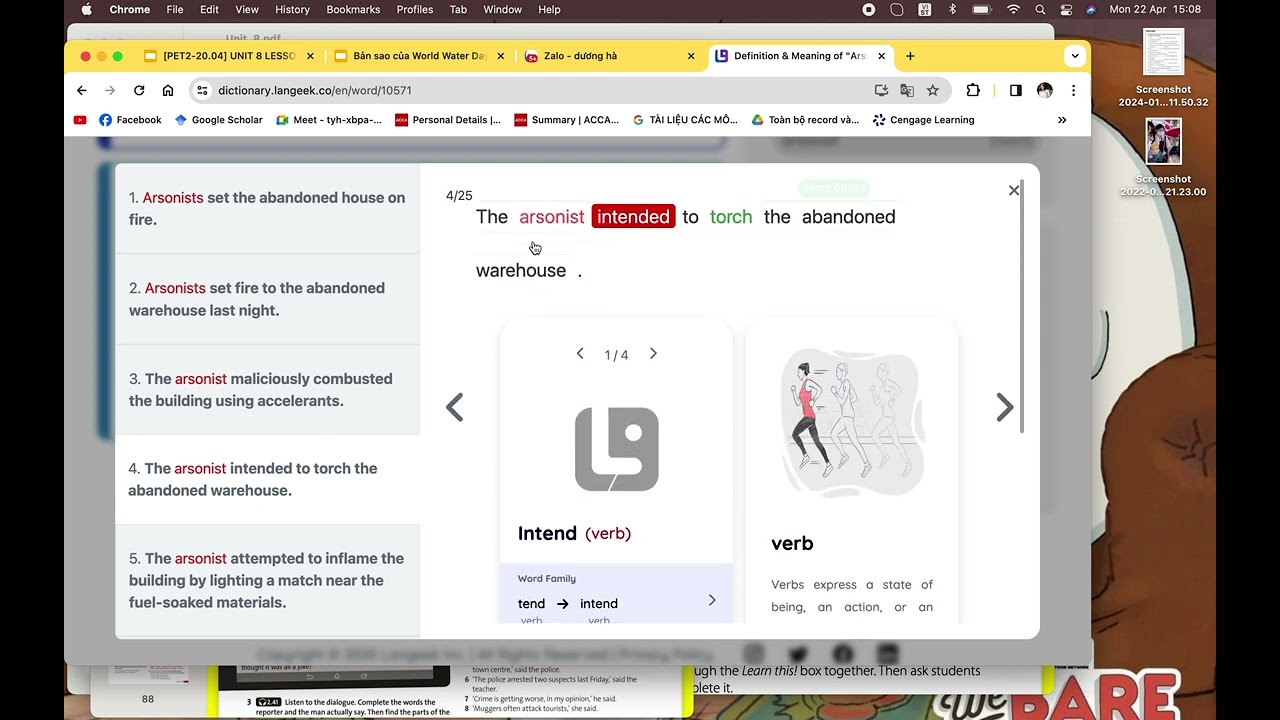1280x720 pixels.
Task: Open the Chrome three-dot menu
Action: coord(1073,90)
